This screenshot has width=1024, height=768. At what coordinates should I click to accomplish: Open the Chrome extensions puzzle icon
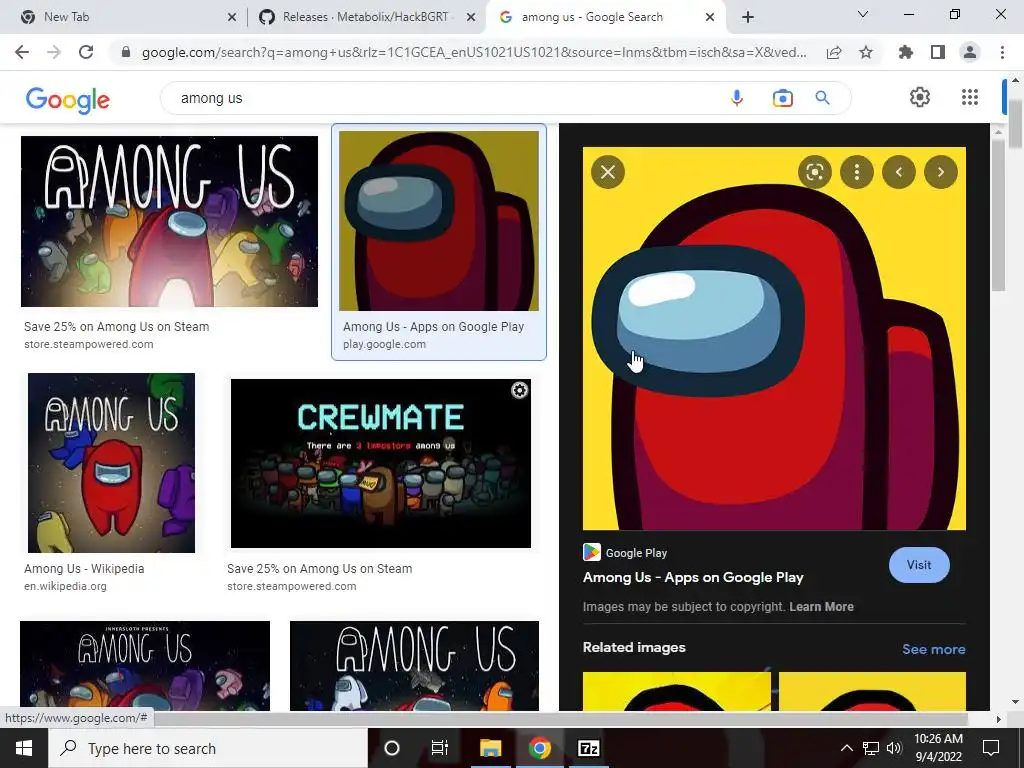coord(905,52)
